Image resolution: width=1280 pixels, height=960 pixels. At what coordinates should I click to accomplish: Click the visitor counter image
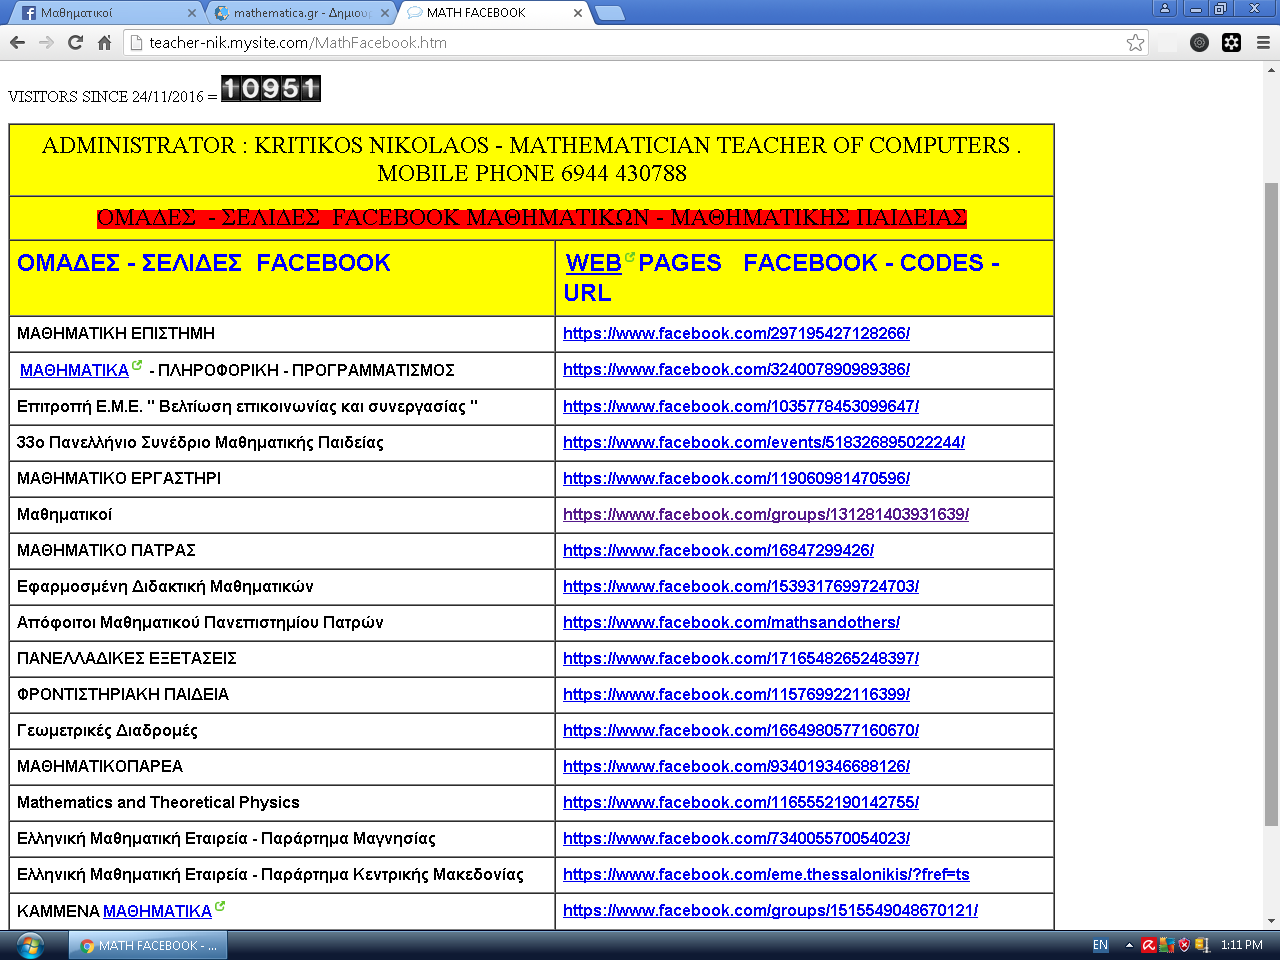click(x=271, y=89)
